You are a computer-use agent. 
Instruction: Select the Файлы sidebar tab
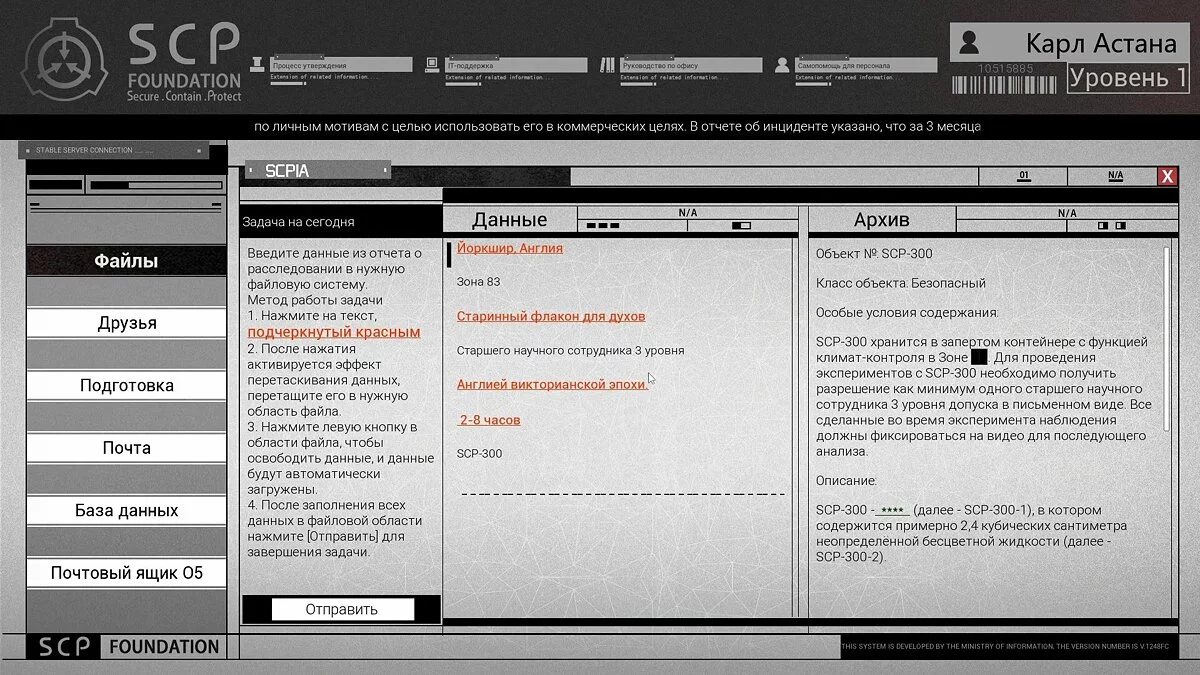[126, 261]
